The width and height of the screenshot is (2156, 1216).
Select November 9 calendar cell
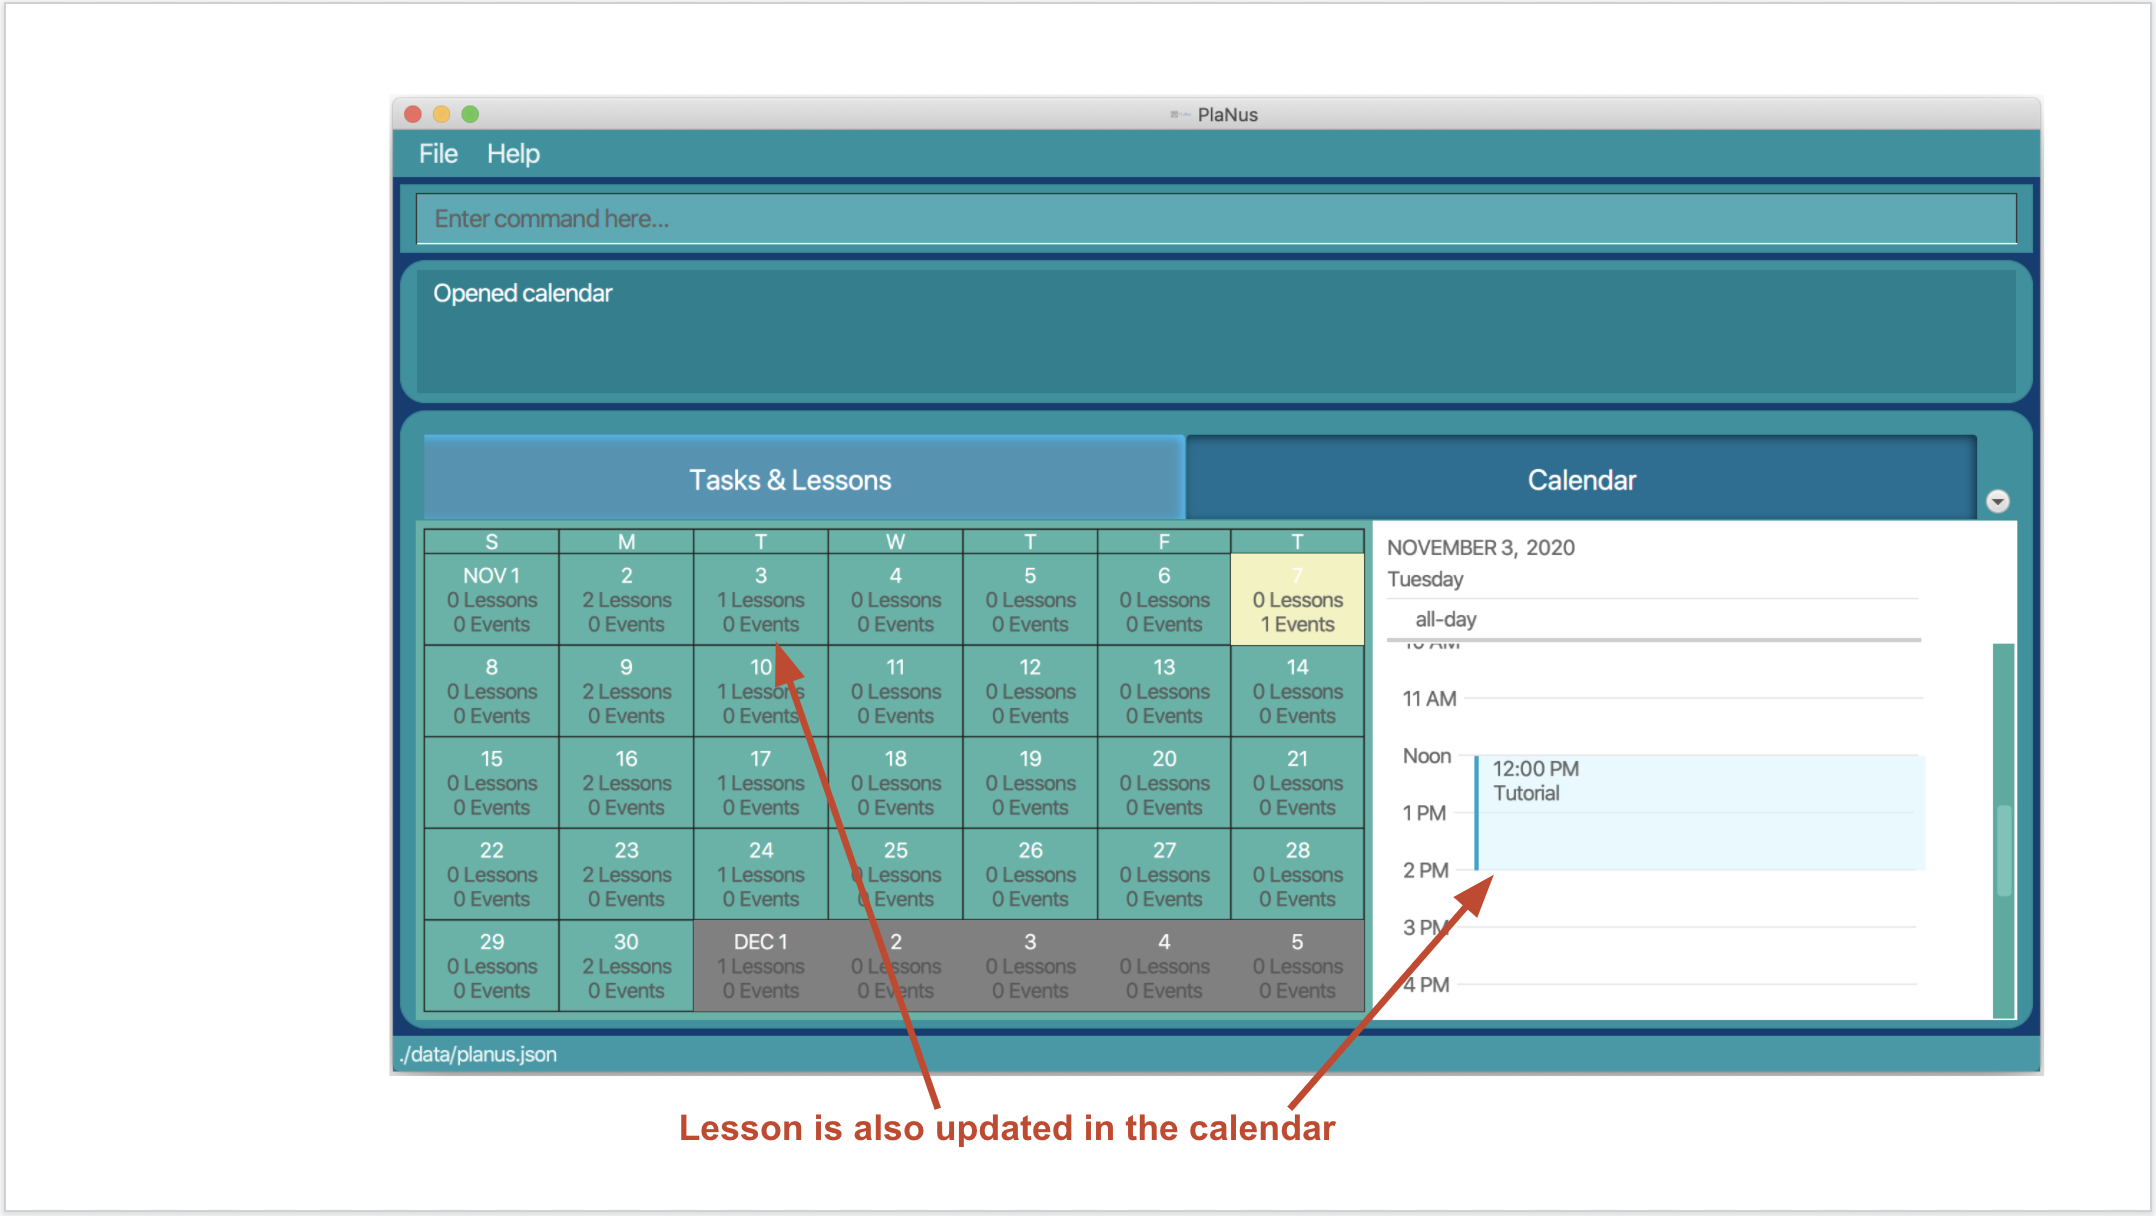626,691
